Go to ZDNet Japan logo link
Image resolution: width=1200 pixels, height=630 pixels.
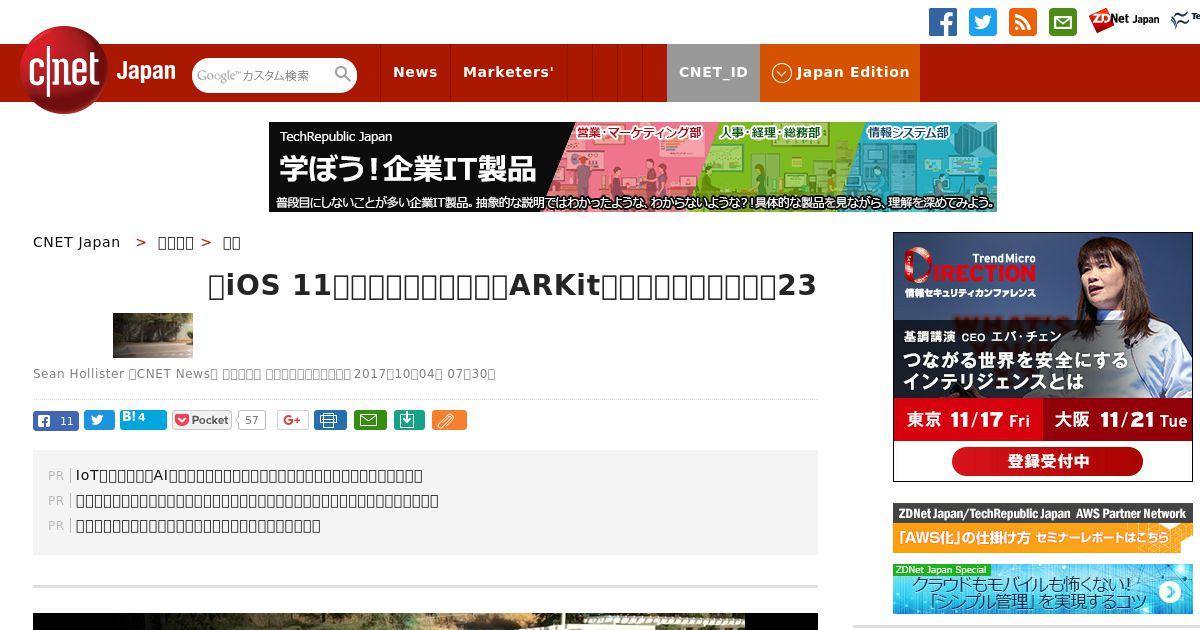click(1124, 19)
